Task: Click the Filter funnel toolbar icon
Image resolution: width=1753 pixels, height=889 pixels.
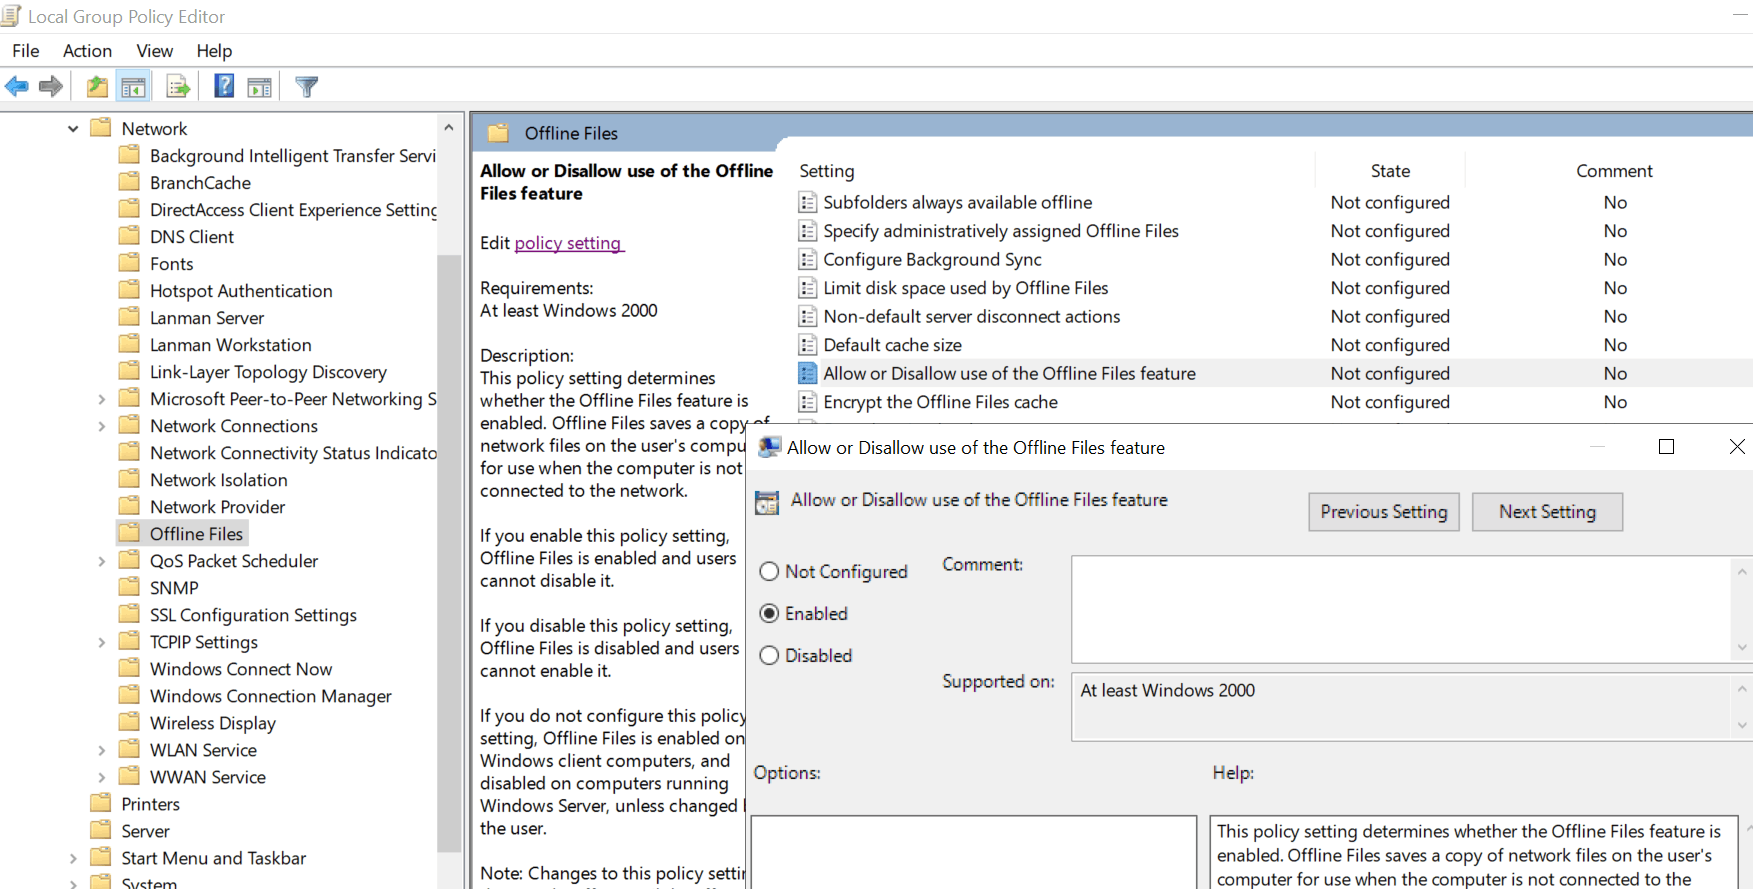Action: [307, 87]
